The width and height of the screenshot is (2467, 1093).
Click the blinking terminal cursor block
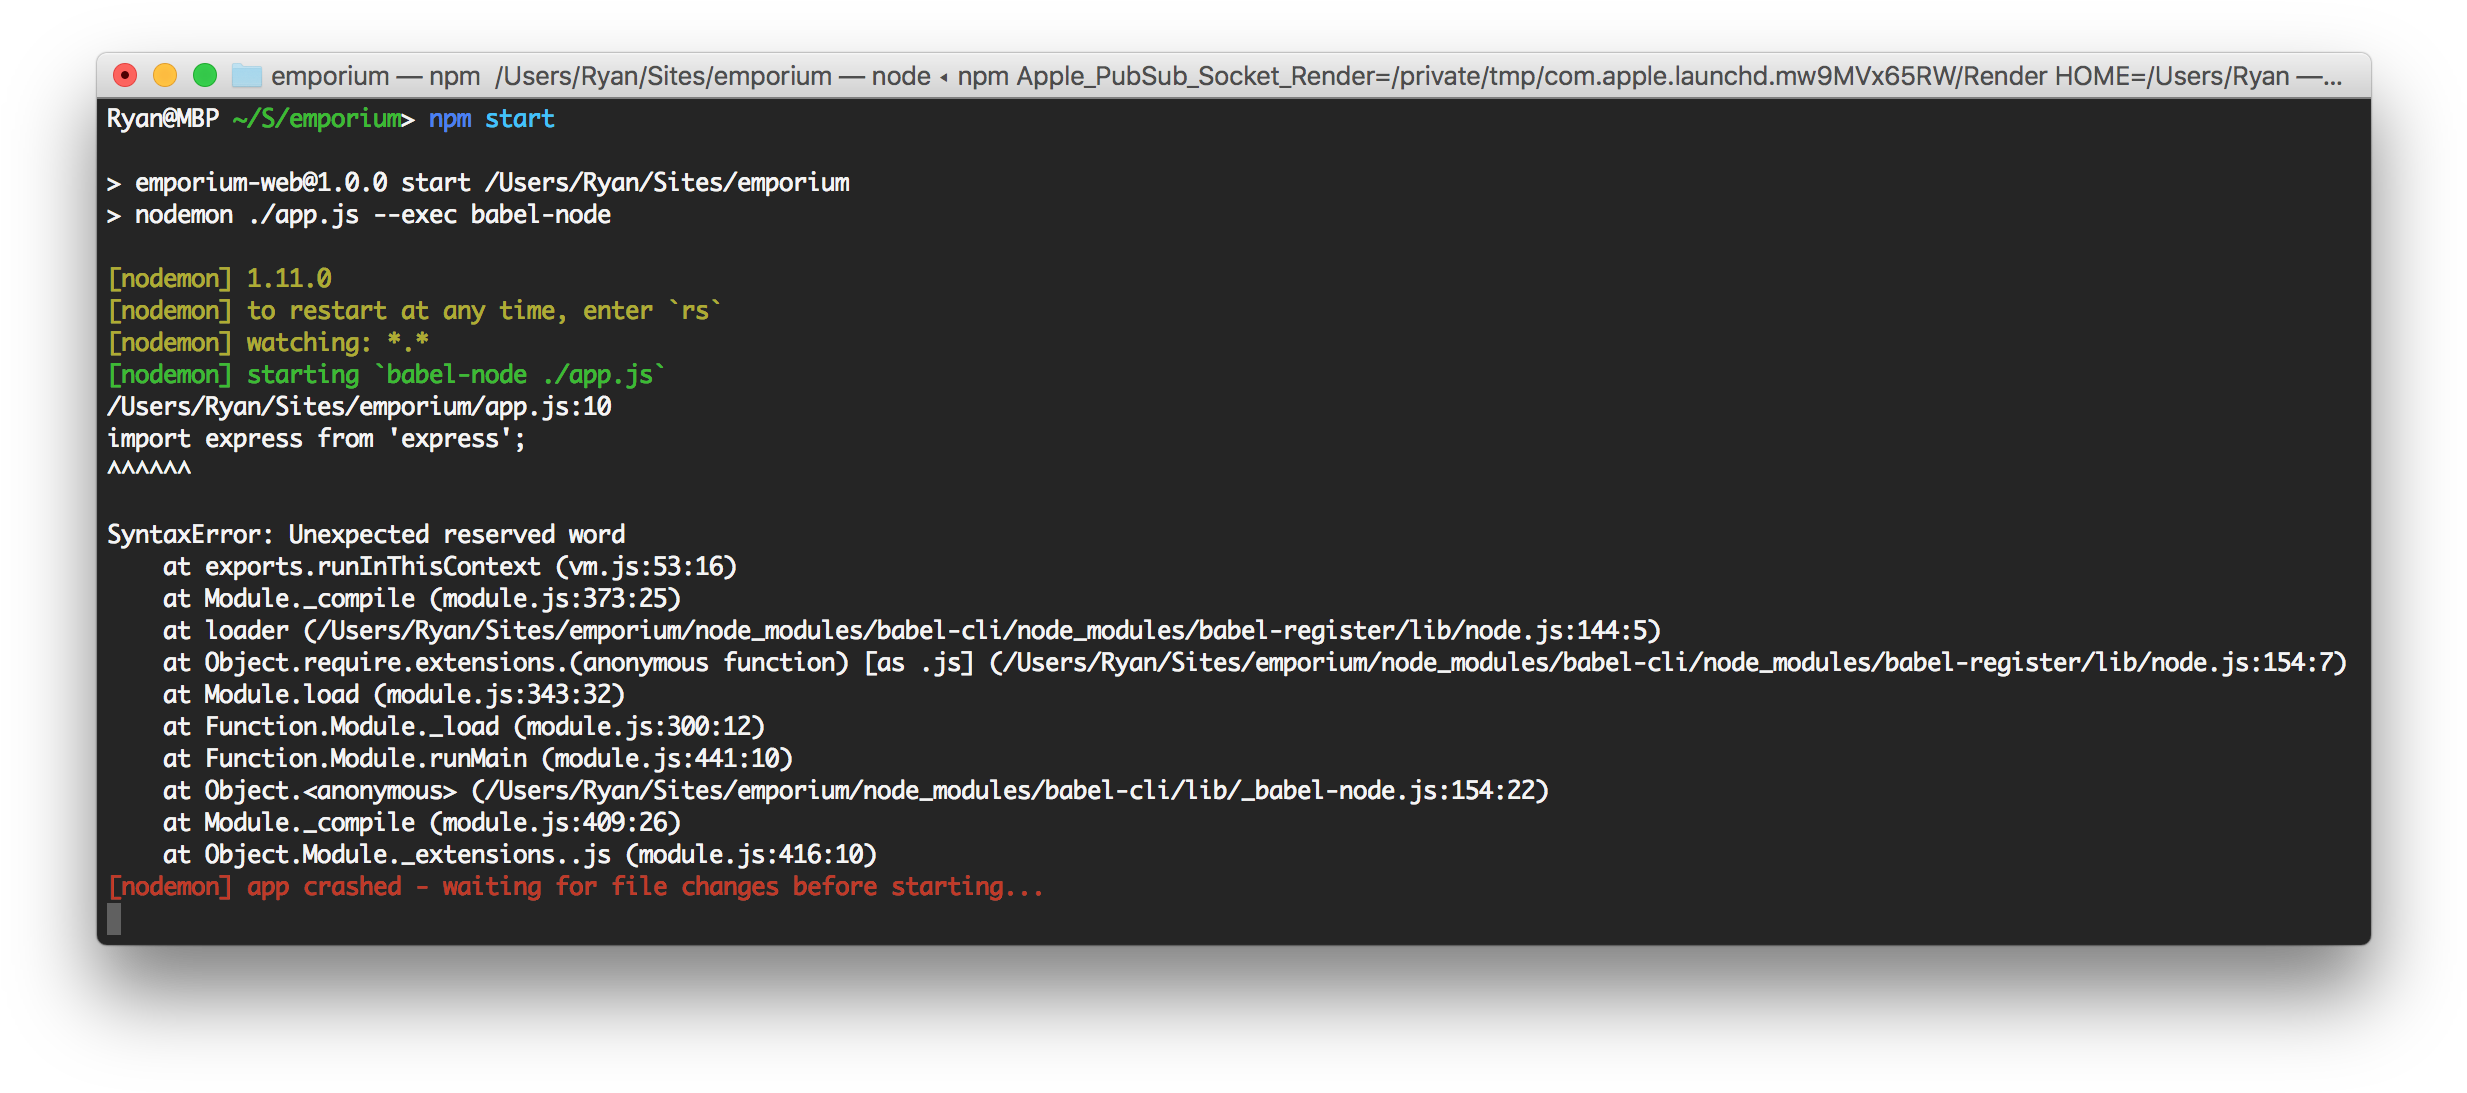tap(113, 919)
